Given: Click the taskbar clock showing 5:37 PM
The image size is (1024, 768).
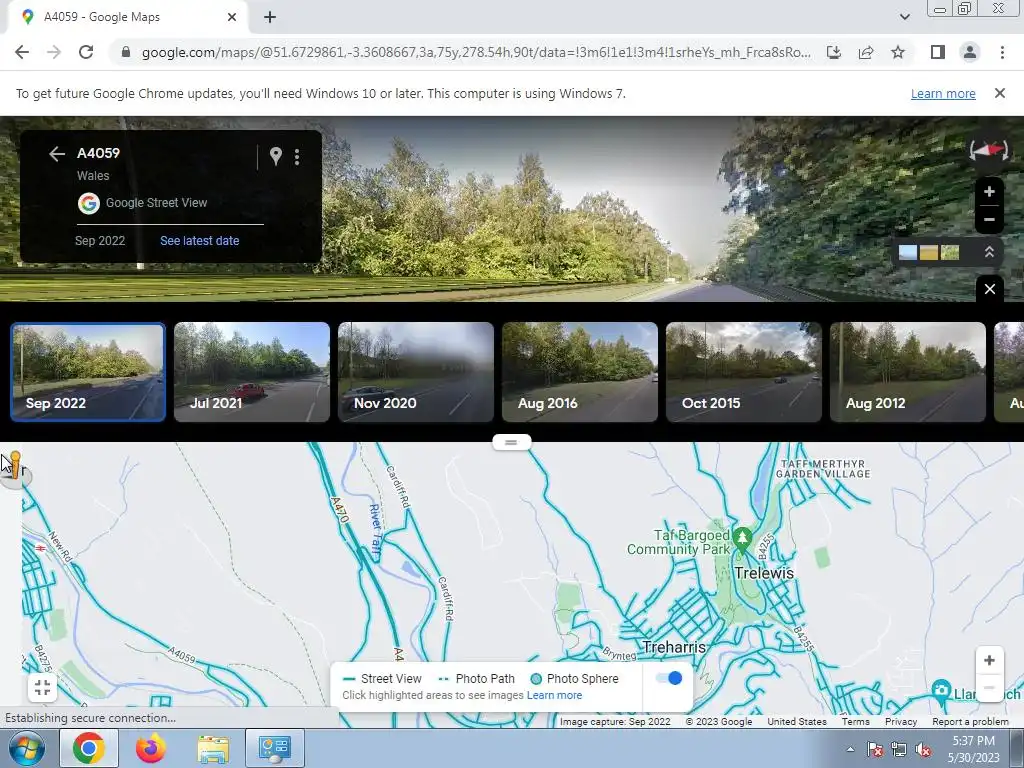Looking at the screenshot, I should (x=973, y=749).
